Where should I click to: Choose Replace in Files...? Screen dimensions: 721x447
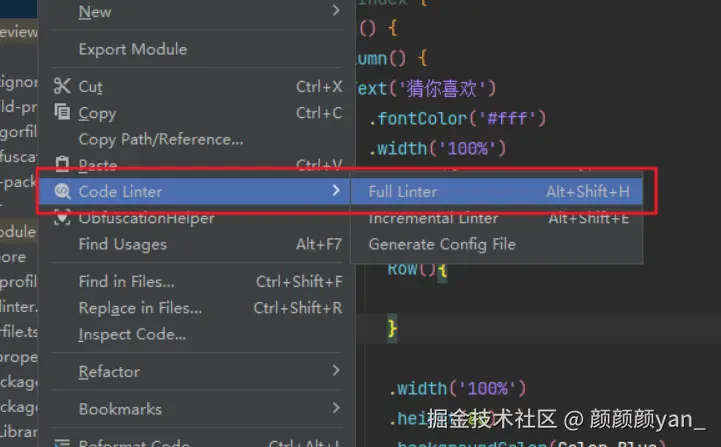[x=197, y=308]
